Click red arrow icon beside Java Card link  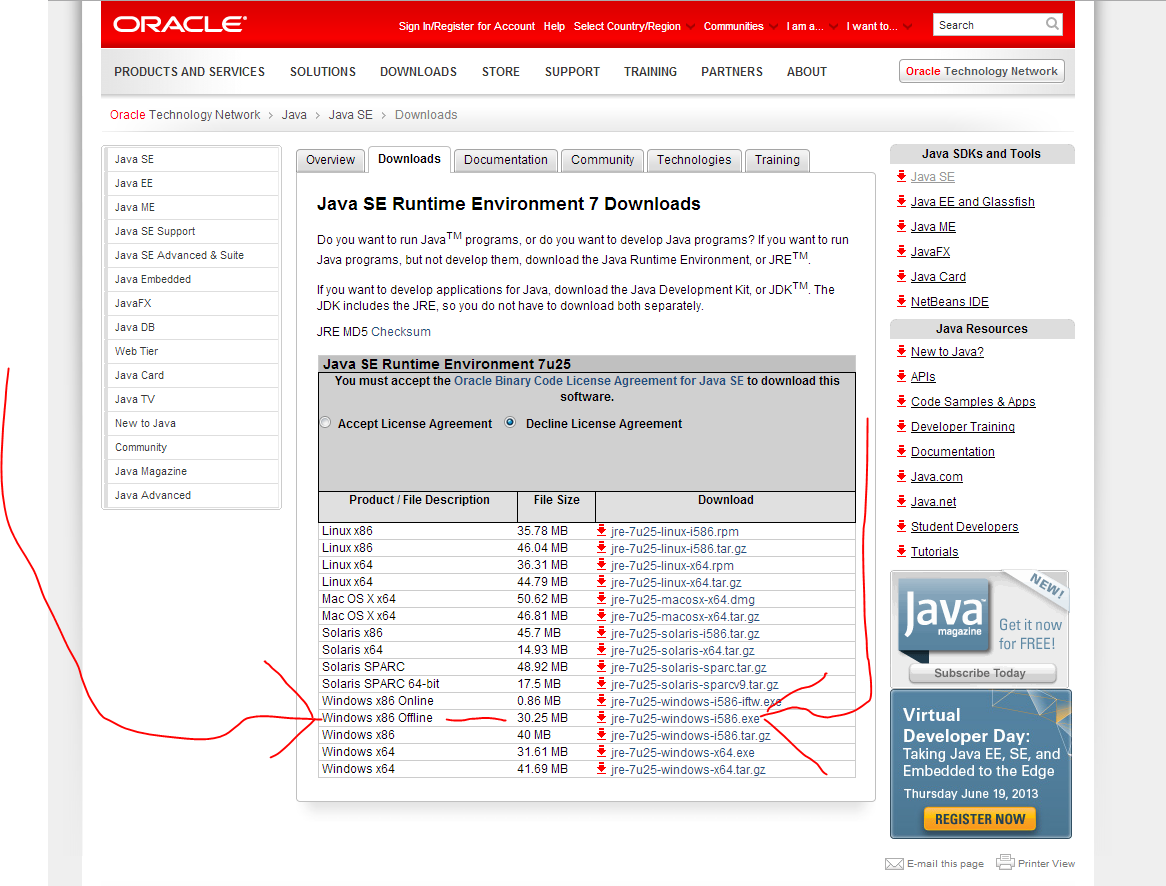point(901,276)
